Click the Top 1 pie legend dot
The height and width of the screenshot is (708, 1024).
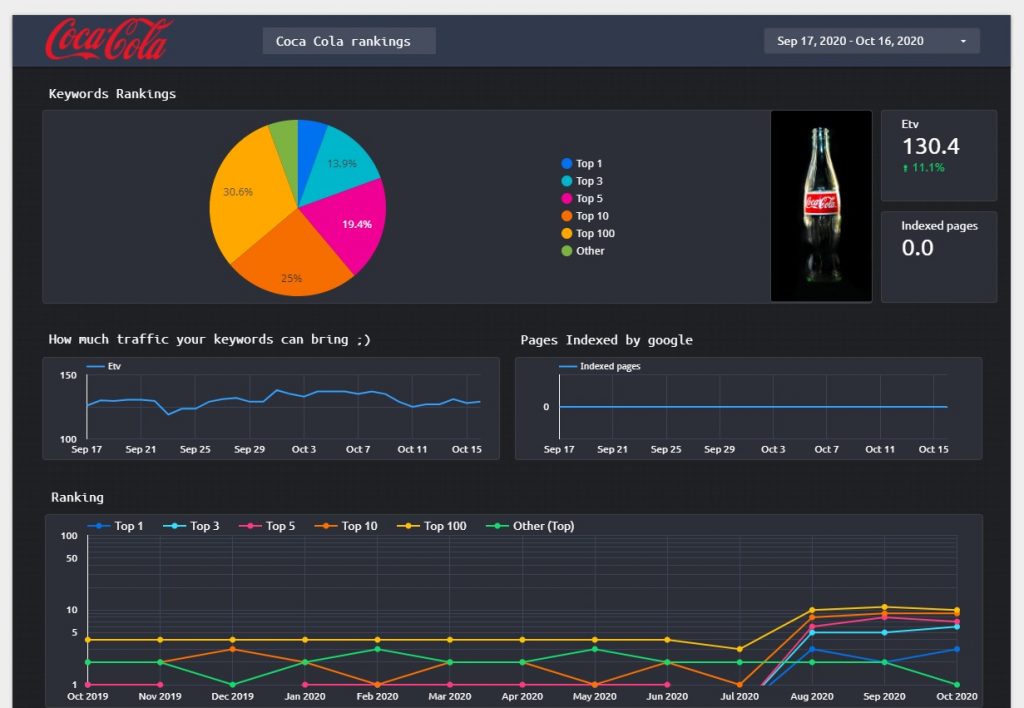[x=566, y=163]
